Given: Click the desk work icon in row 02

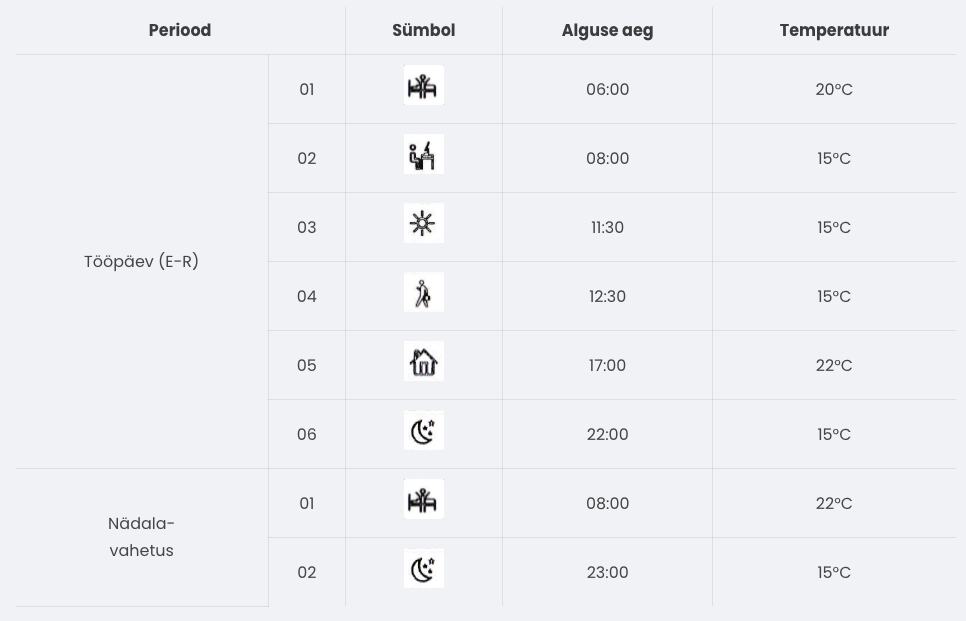Looking at the screenshot, I should pyautogui.click(x=423, y=156).
